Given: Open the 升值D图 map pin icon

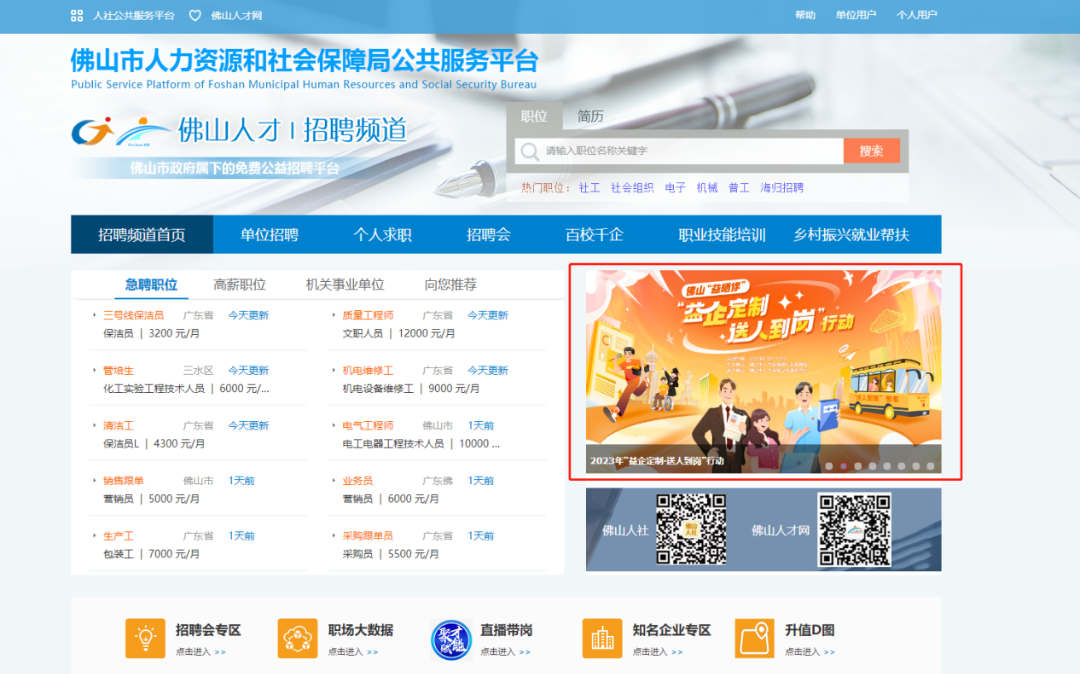Looking at the screenshot, I should coord(754,638).
